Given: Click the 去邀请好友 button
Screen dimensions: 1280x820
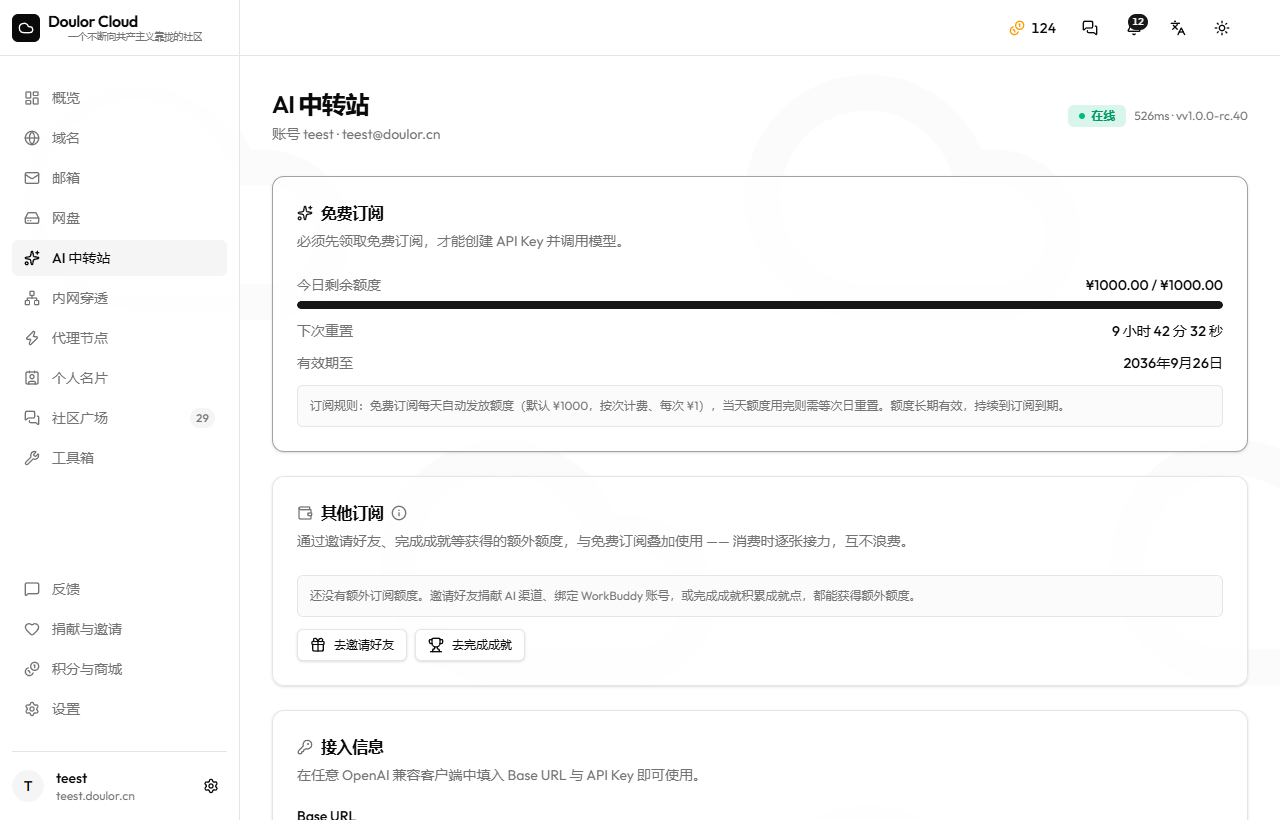Looking at the screenshot, I should pyautogui.click(x=352, y=645).
